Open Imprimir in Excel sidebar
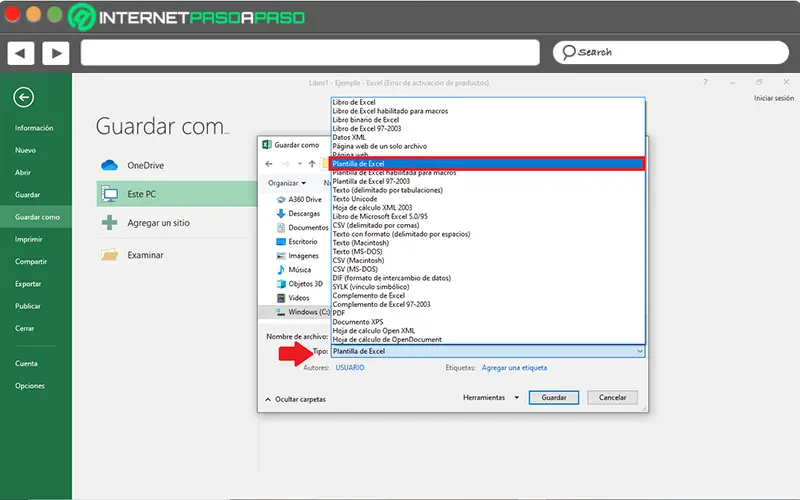This screenshot has width=800, height=500. point(29,239)
